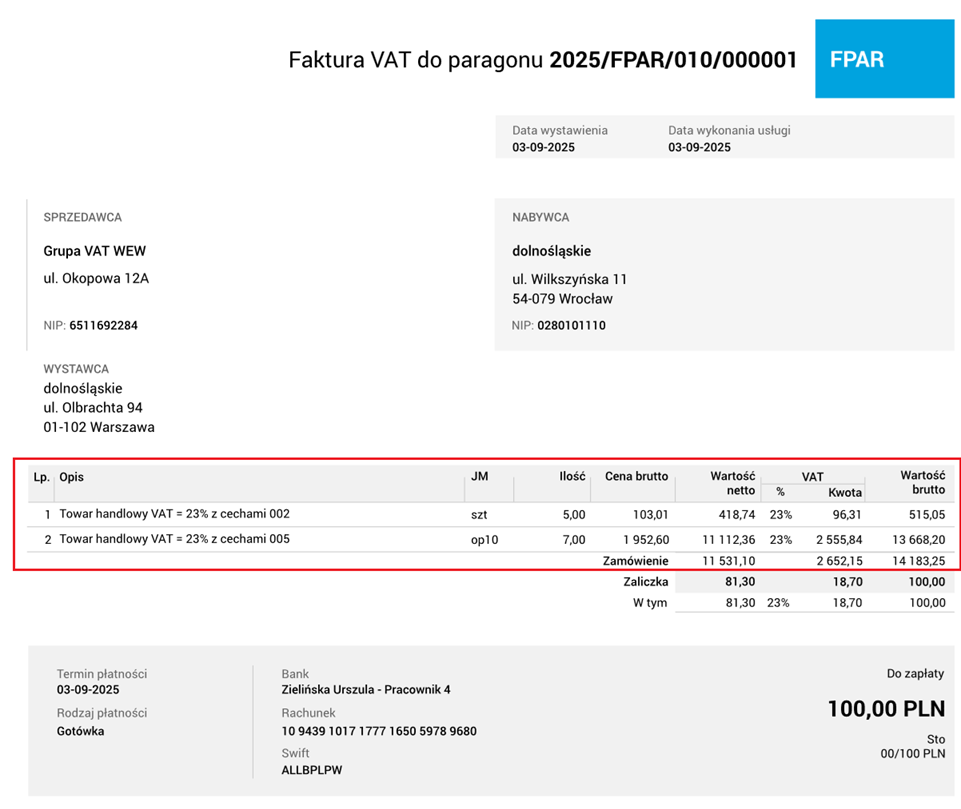Click VAT amount 96,31
Image resolution: width=961 pixels, height=809 pixels.
coord(848,515)
